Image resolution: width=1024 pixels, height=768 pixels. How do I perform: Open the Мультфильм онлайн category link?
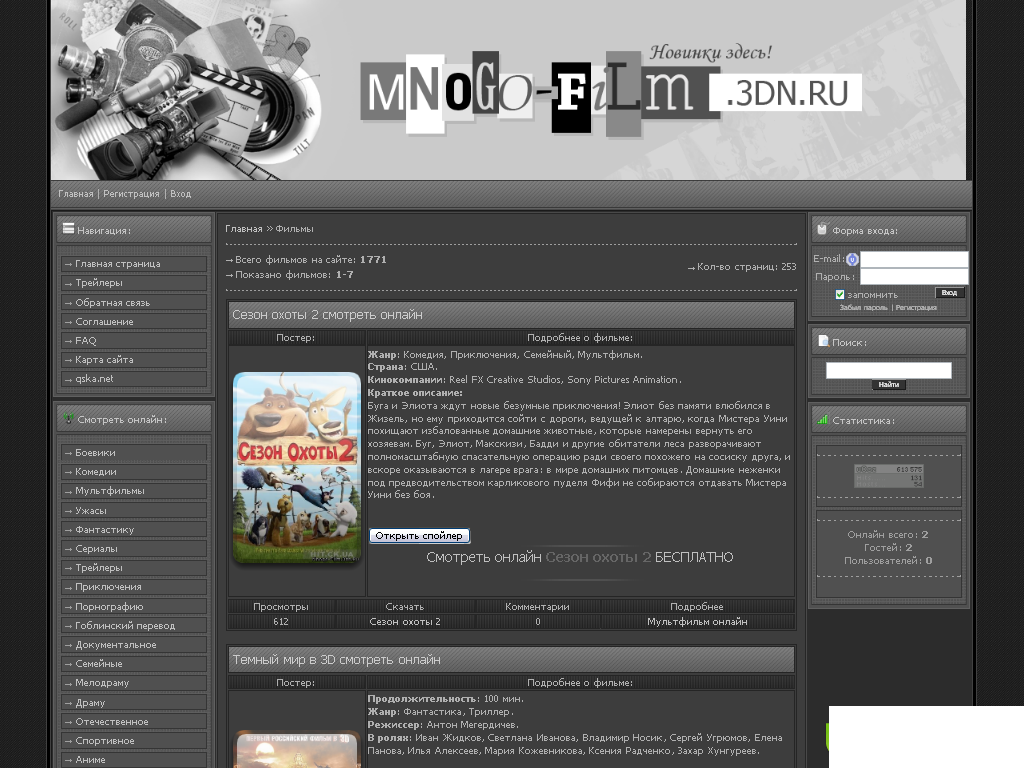697,621
